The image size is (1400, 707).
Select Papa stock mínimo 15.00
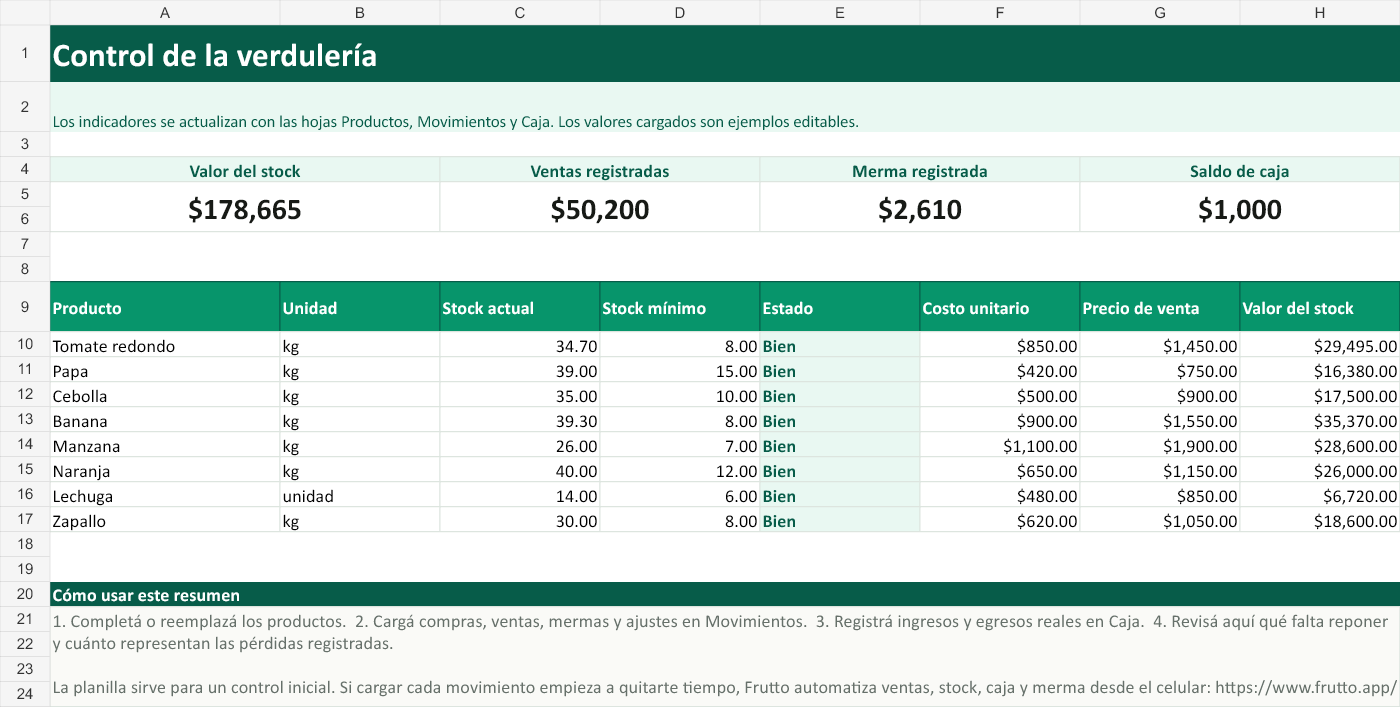(x=680, y=370)
